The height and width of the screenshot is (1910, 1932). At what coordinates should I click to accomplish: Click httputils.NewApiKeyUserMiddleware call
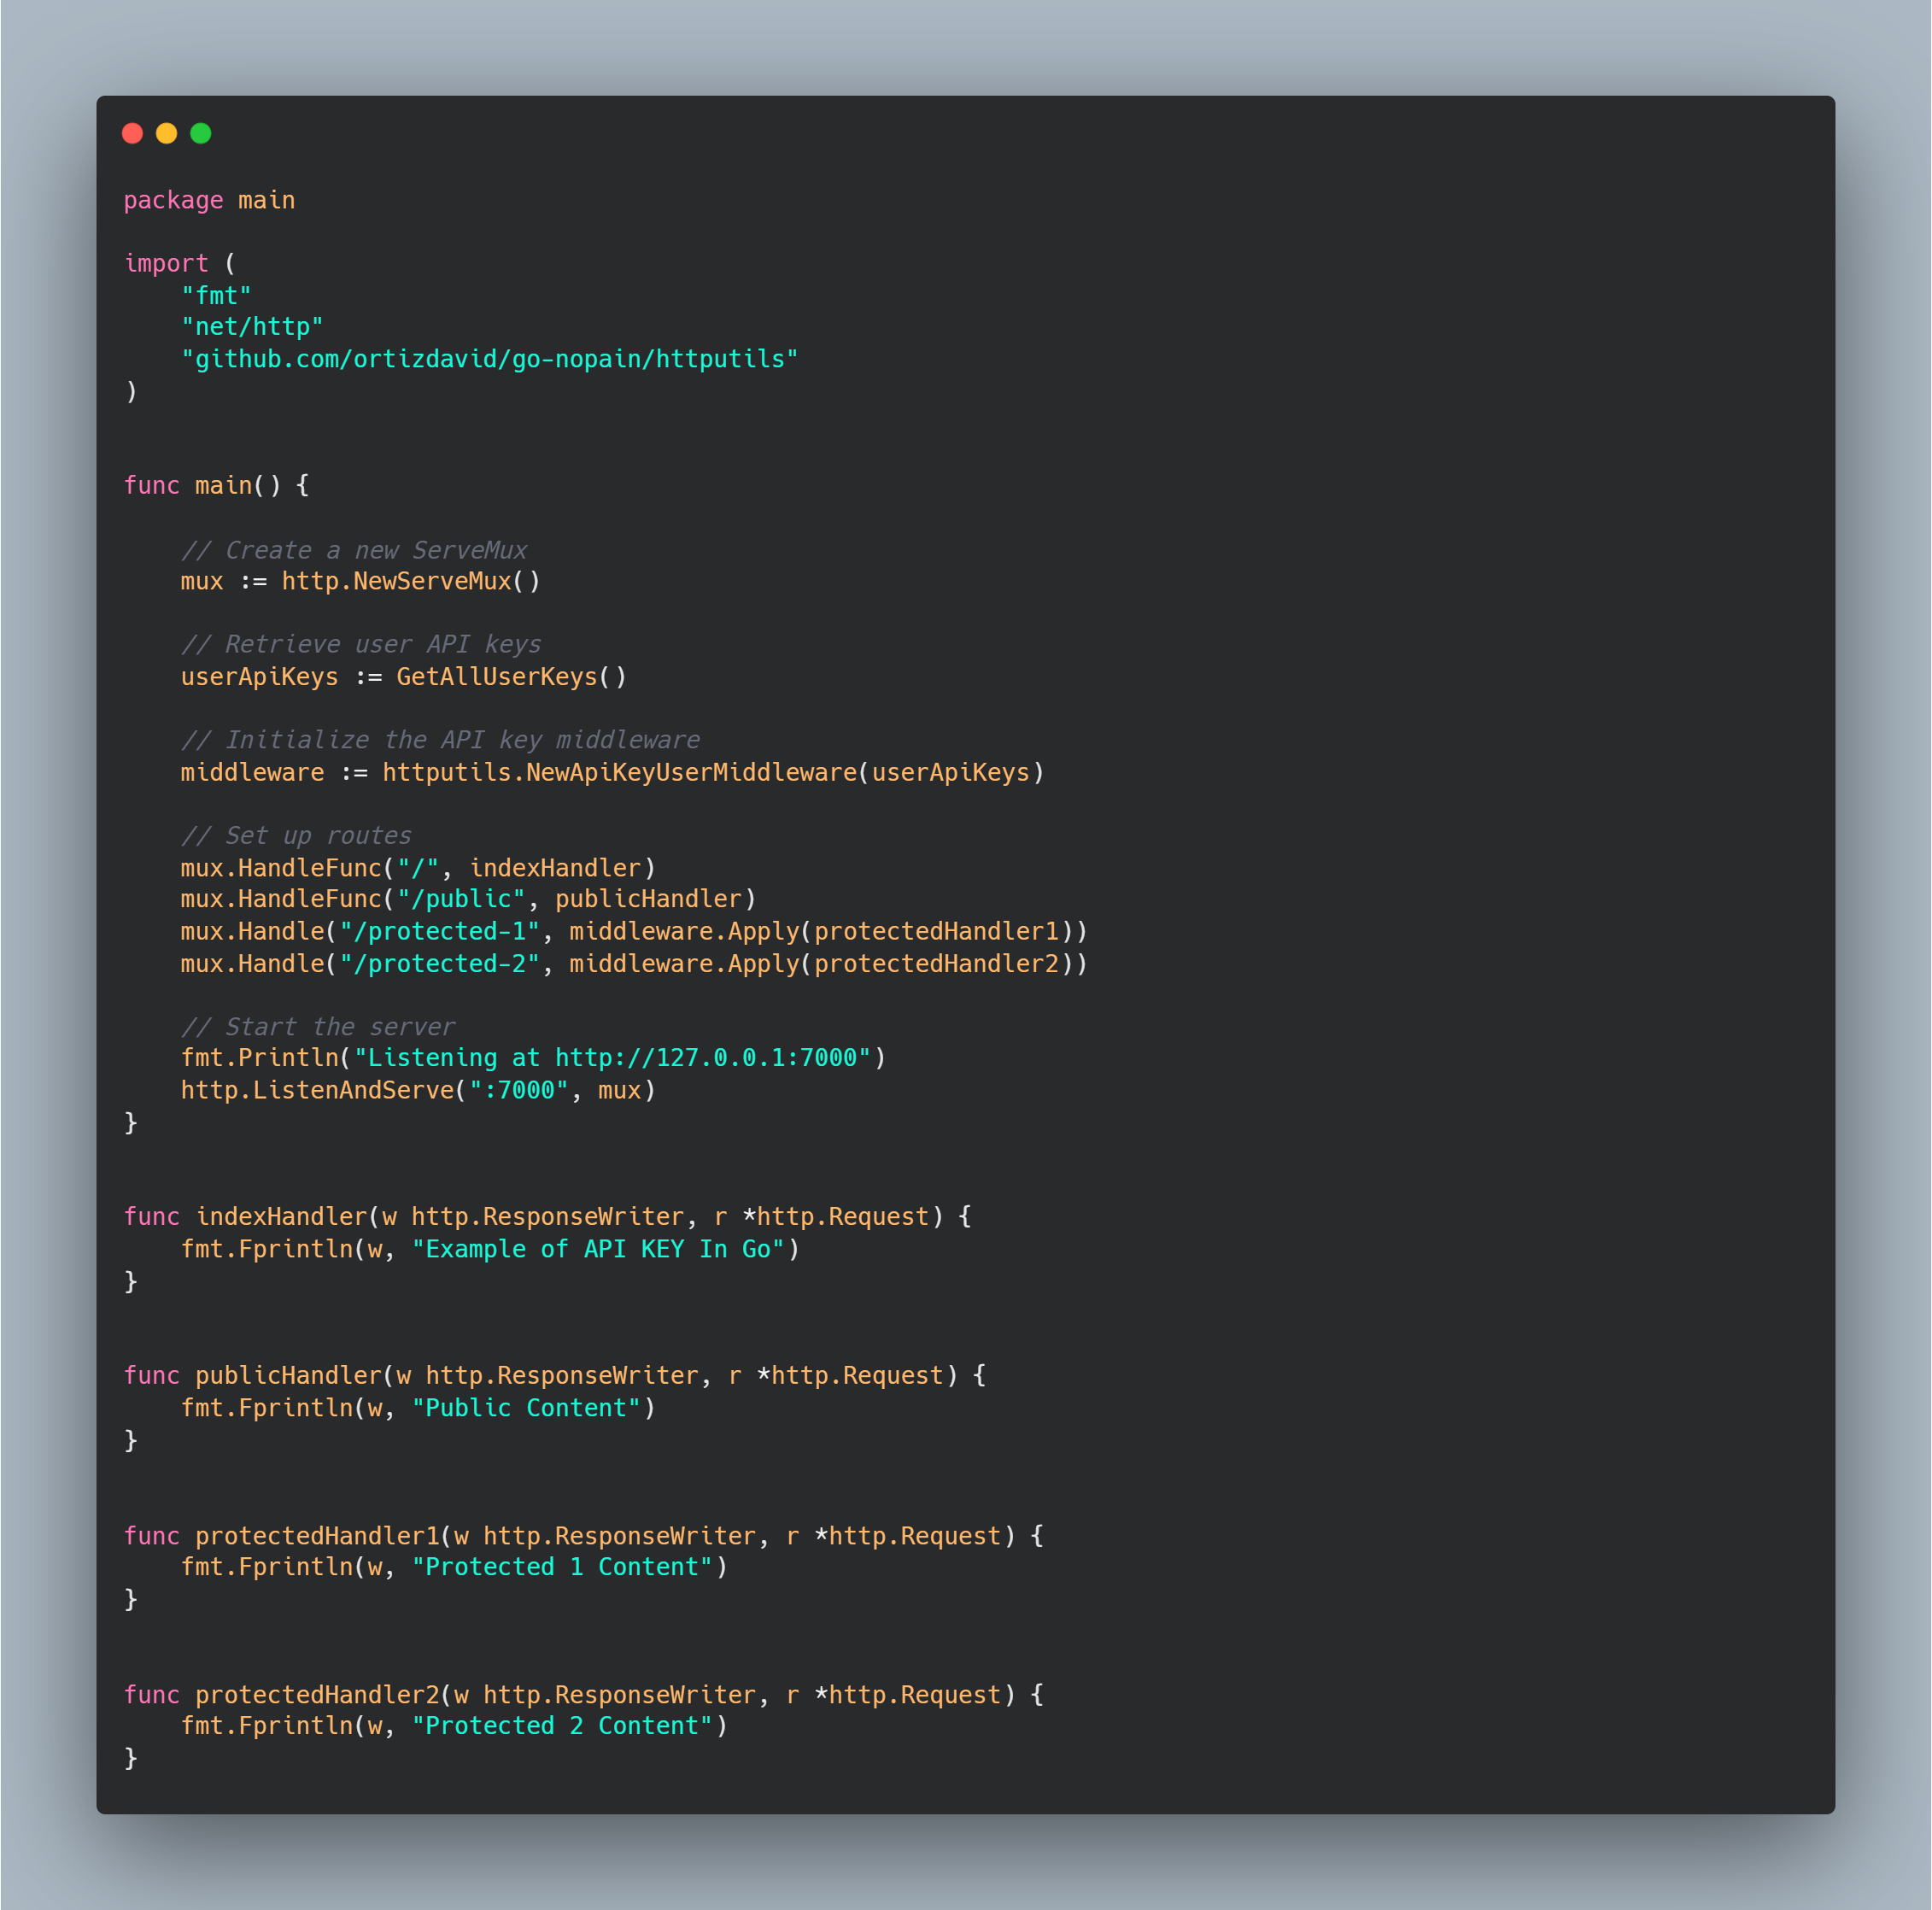pos(620,772)
